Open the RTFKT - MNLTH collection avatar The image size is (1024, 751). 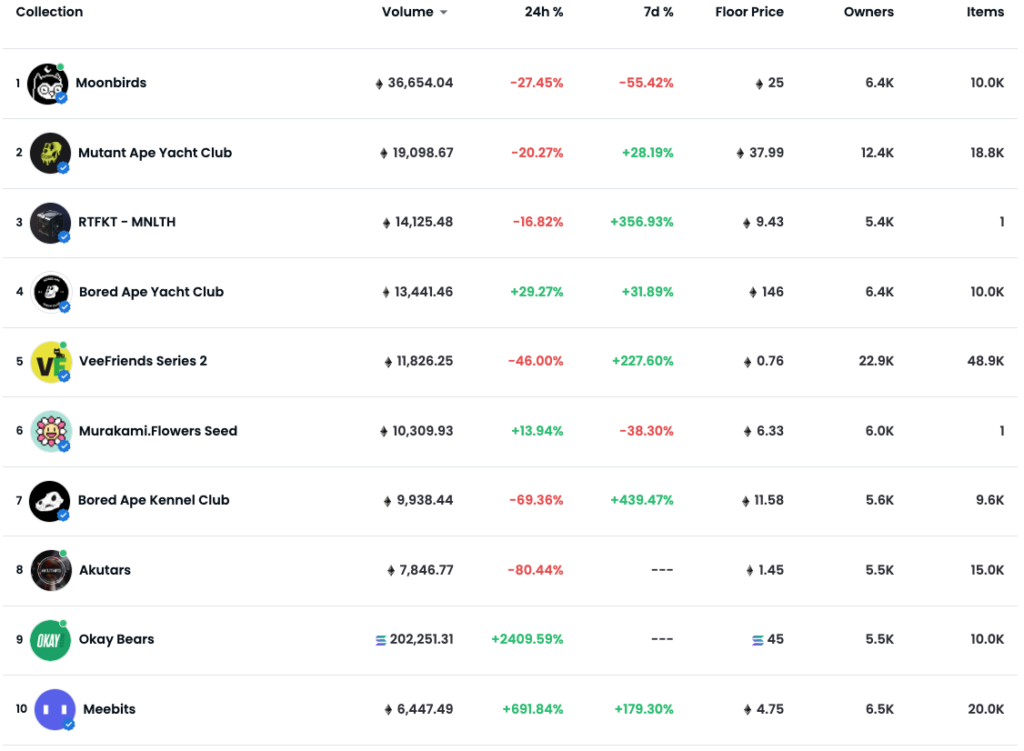(50, 223)
